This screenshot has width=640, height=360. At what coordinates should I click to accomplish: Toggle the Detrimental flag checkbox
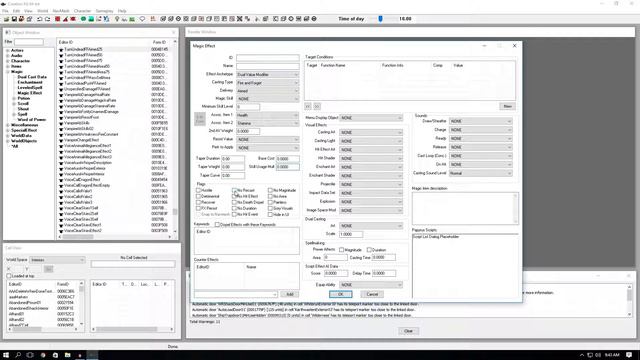click(x=199, y=196)
